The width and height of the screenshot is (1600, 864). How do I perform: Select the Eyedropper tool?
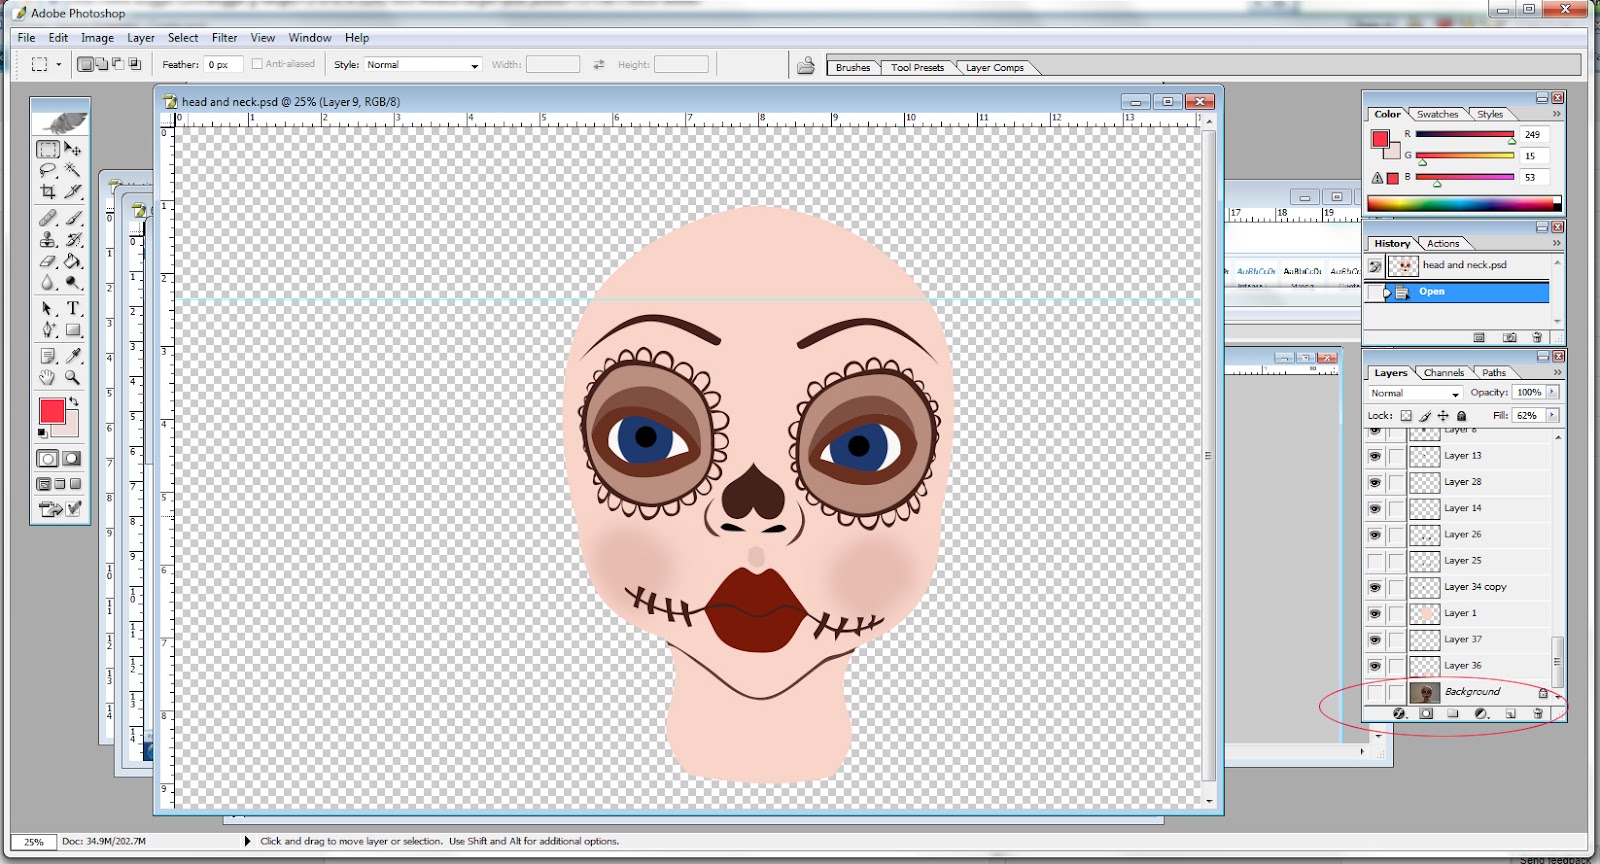pos(73,356)
